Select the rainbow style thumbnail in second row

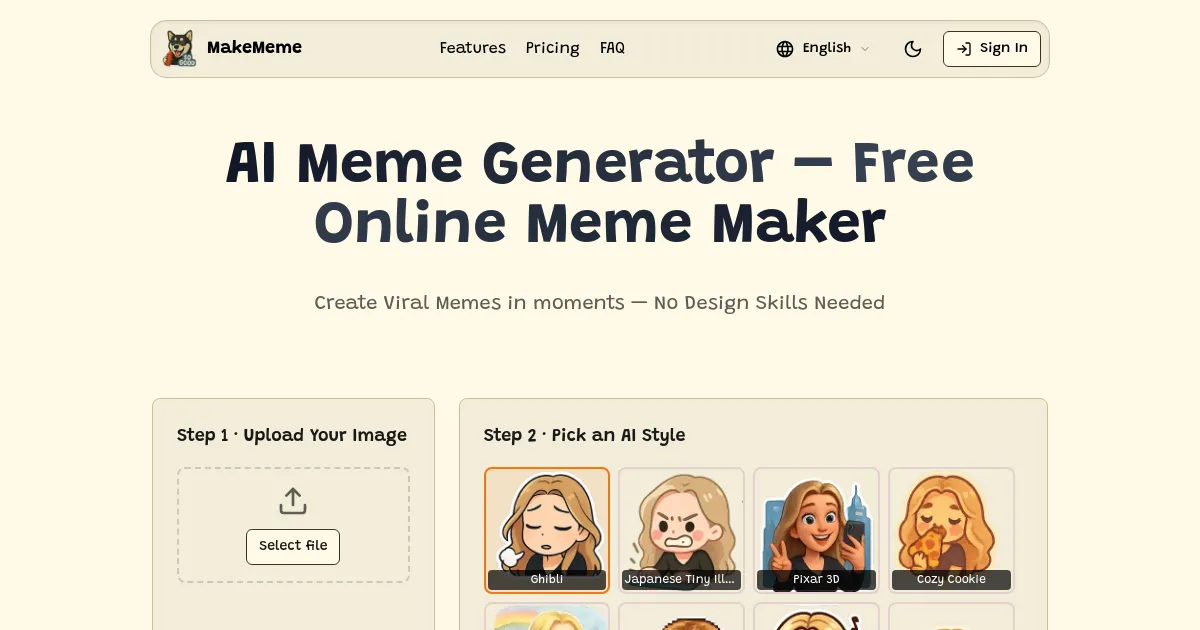click(x=547, y=616)
